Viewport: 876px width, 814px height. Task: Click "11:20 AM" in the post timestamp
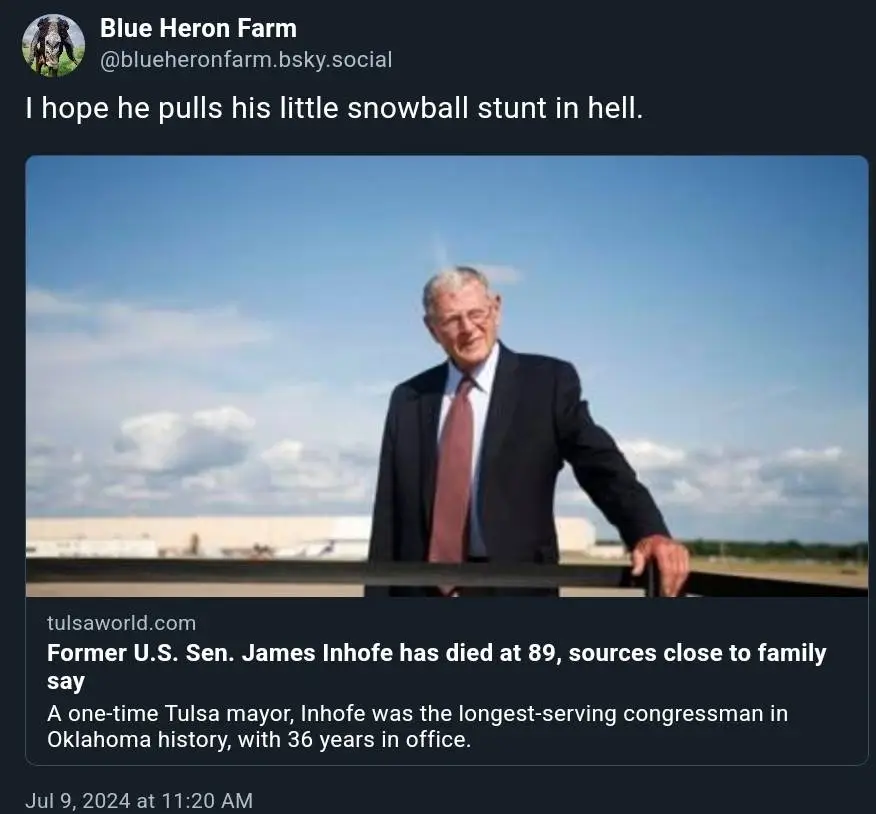[207, 801]
